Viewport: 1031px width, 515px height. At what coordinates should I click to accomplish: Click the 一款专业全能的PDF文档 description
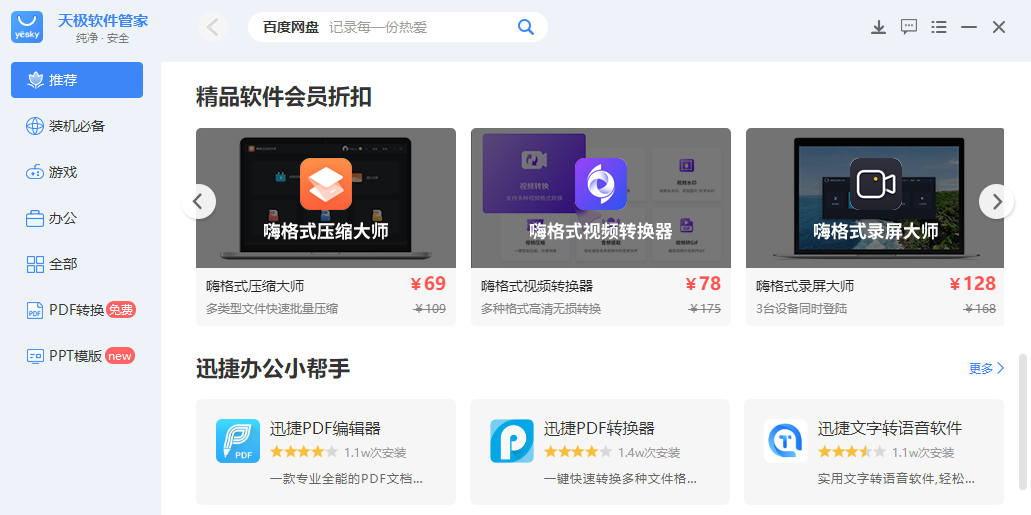tap(346, 478)
